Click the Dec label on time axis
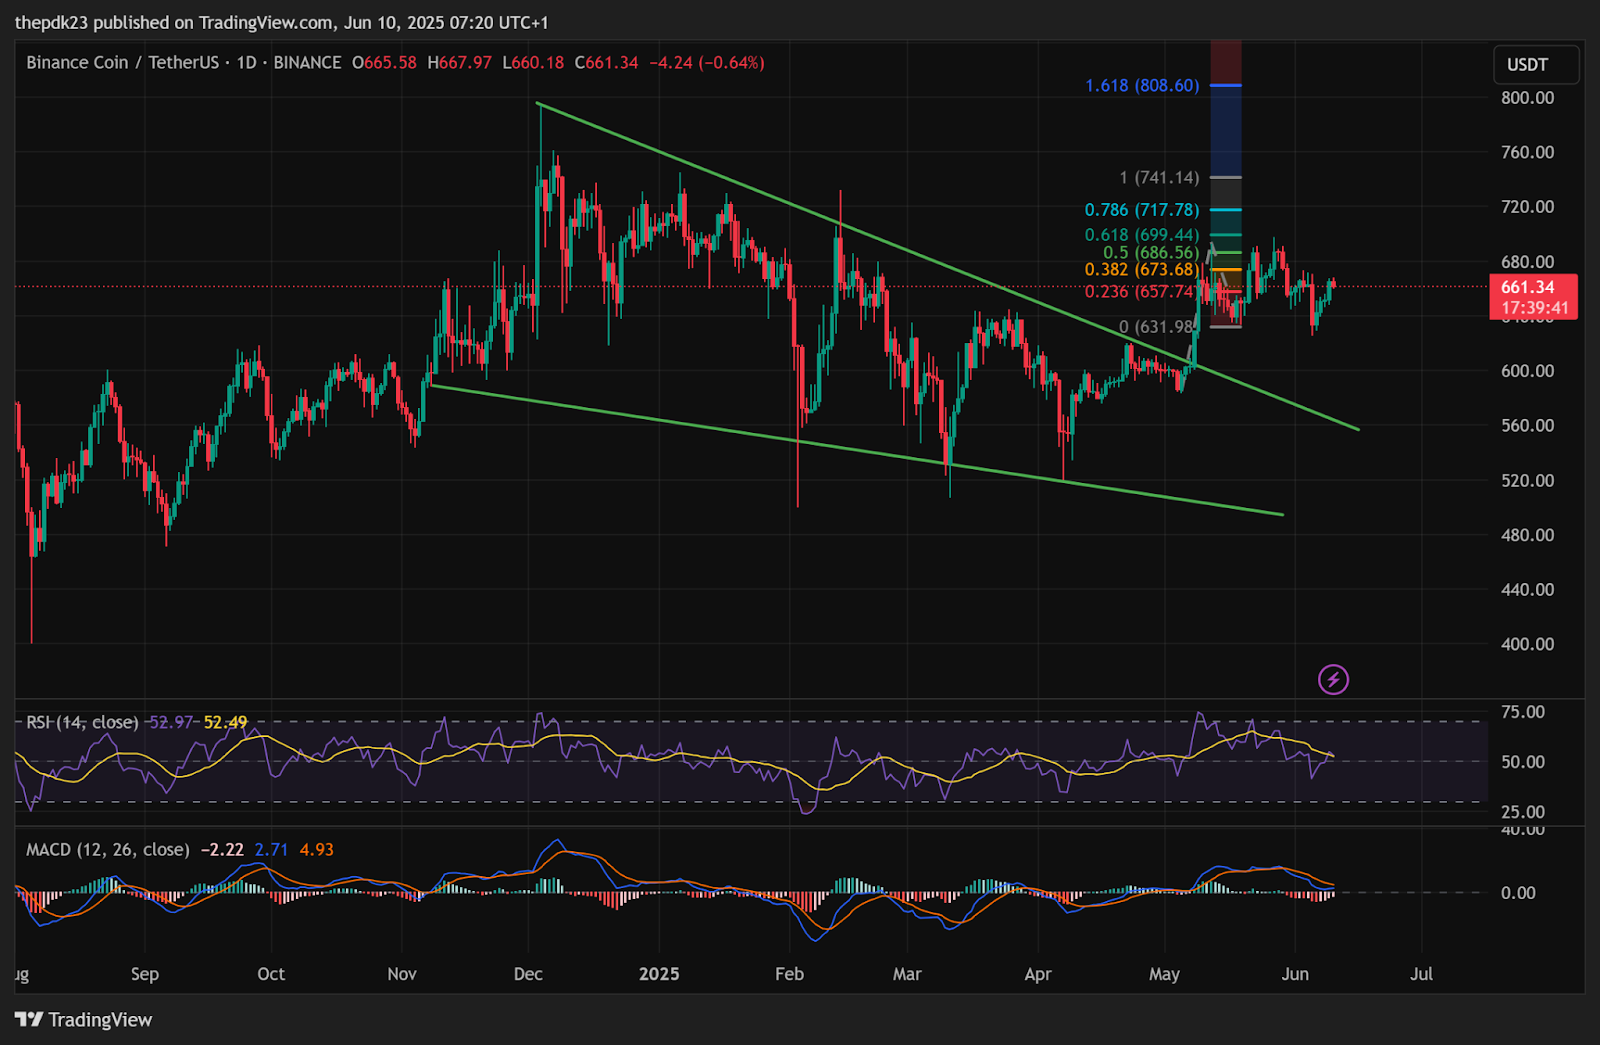 [528, 974]
